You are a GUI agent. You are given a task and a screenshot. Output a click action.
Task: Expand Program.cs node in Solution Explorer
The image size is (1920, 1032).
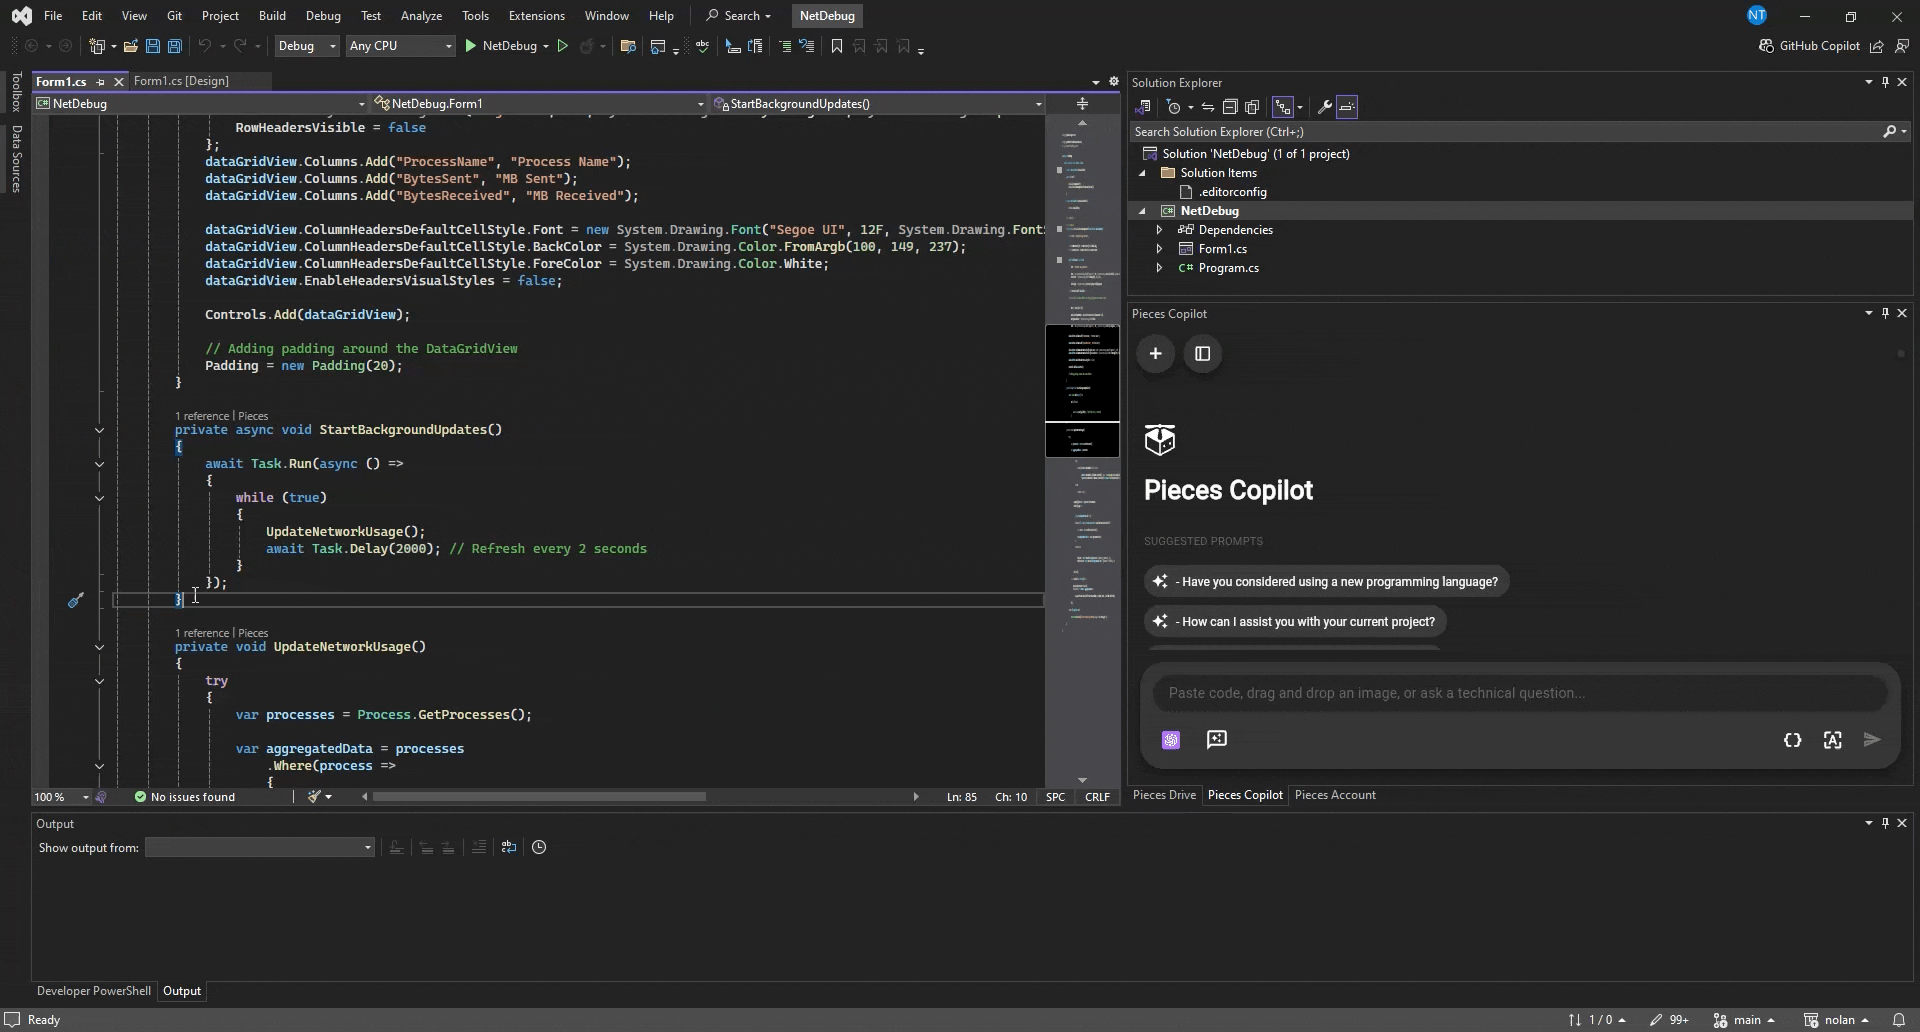tap(1159, 268)
